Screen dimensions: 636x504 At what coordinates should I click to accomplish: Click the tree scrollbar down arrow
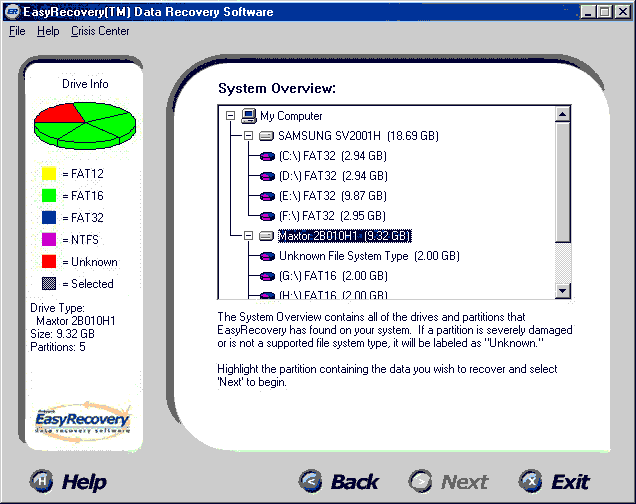pyautogui.click(x=563, y=290)
